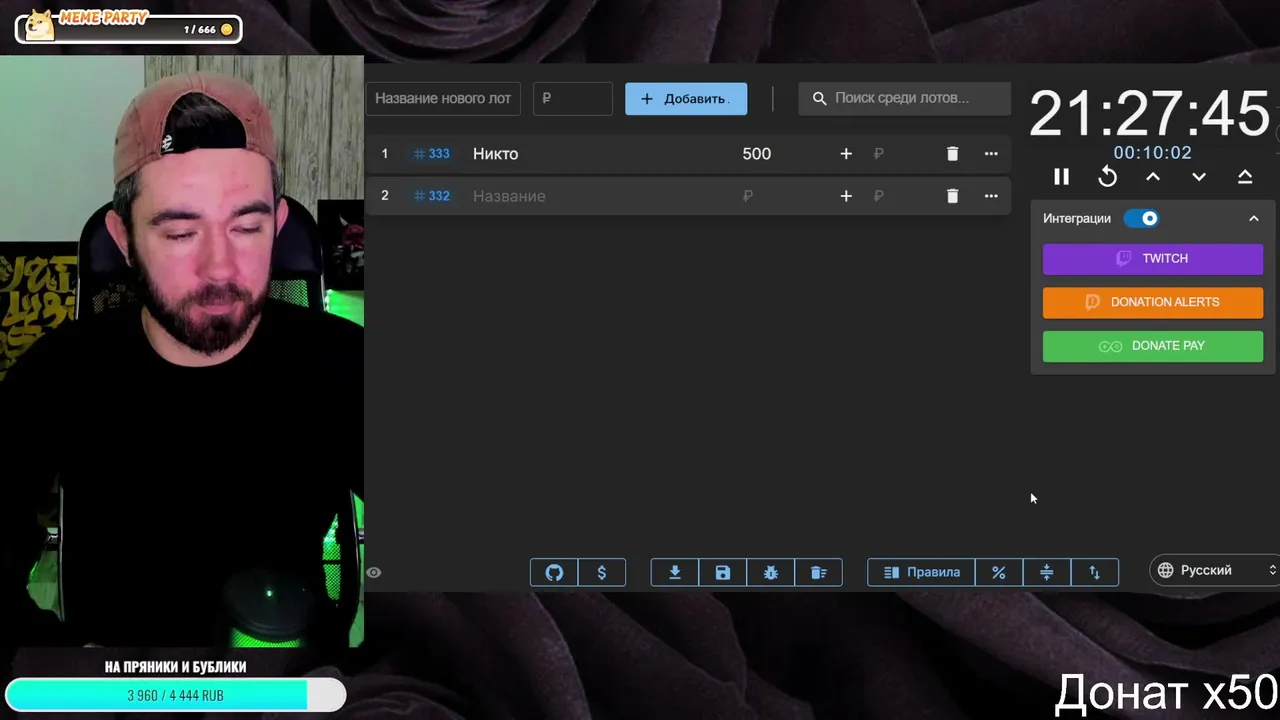Open more options for lot Никто
Image resolution: width=1280 pixels, height=720 pixels.
[991, 154]
